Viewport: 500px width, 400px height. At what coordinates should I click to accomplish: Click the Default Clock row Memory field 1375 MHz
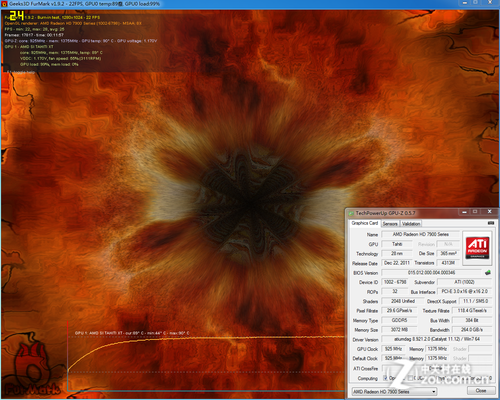coord(437,358)
